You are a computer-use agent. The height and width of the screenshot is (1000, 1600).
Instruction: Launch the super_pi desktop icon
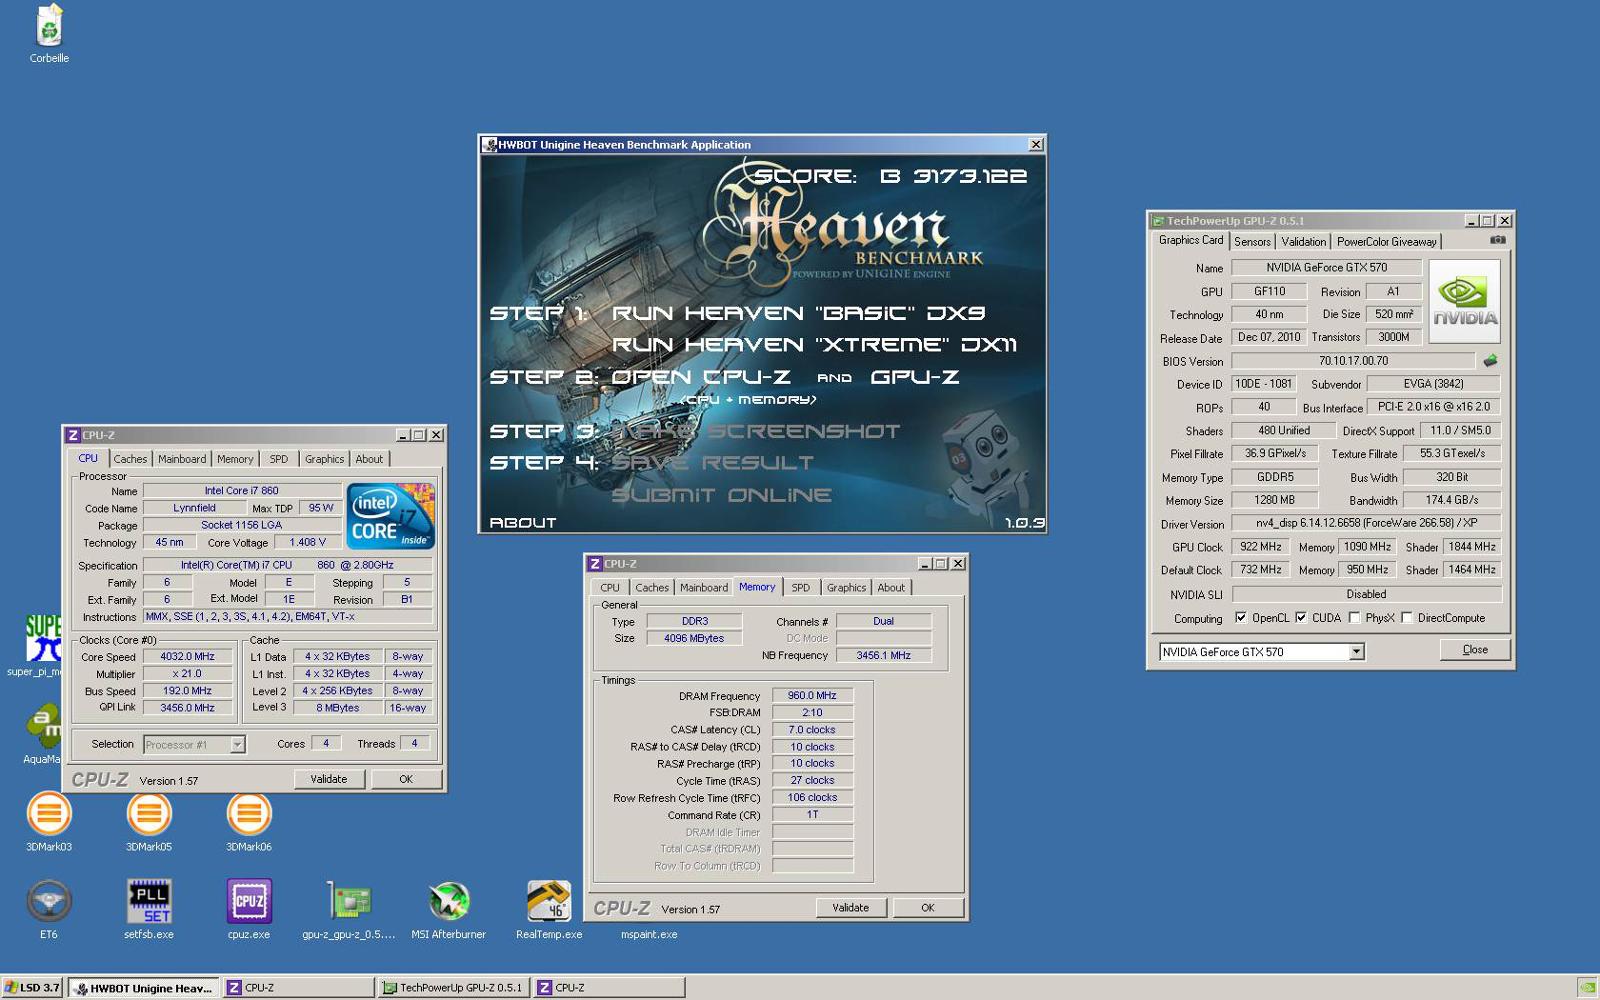pyautogui.click(x=43, y=638)
